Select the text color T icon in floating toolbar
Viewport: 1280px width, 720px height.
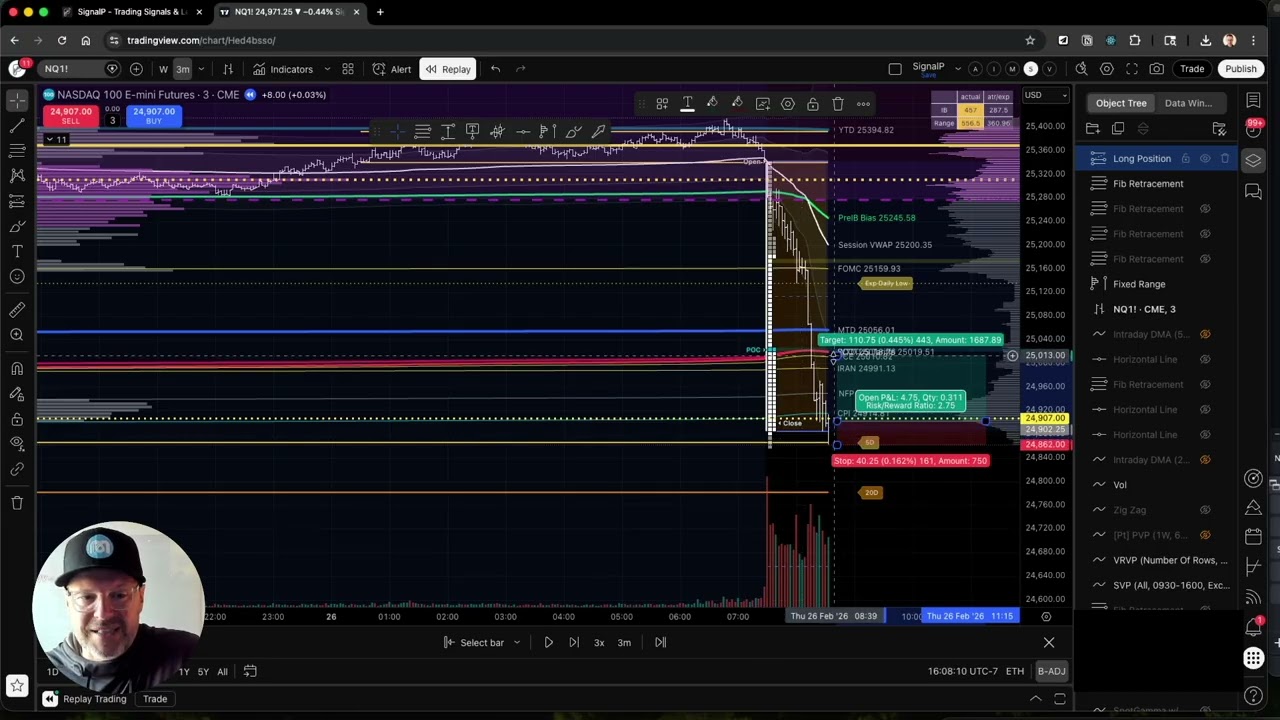(x=687, y=104)
